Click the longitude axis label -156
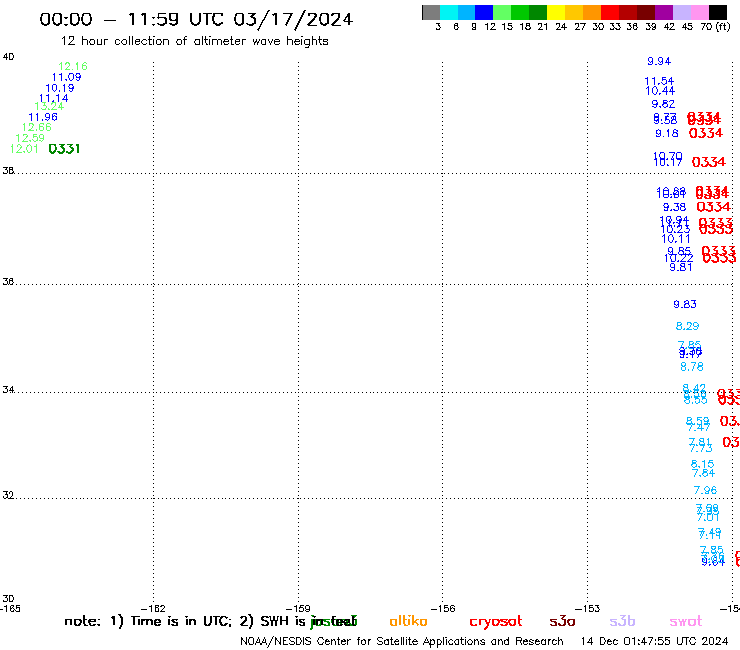Viewport: 740px width, 650px height. 443,609
